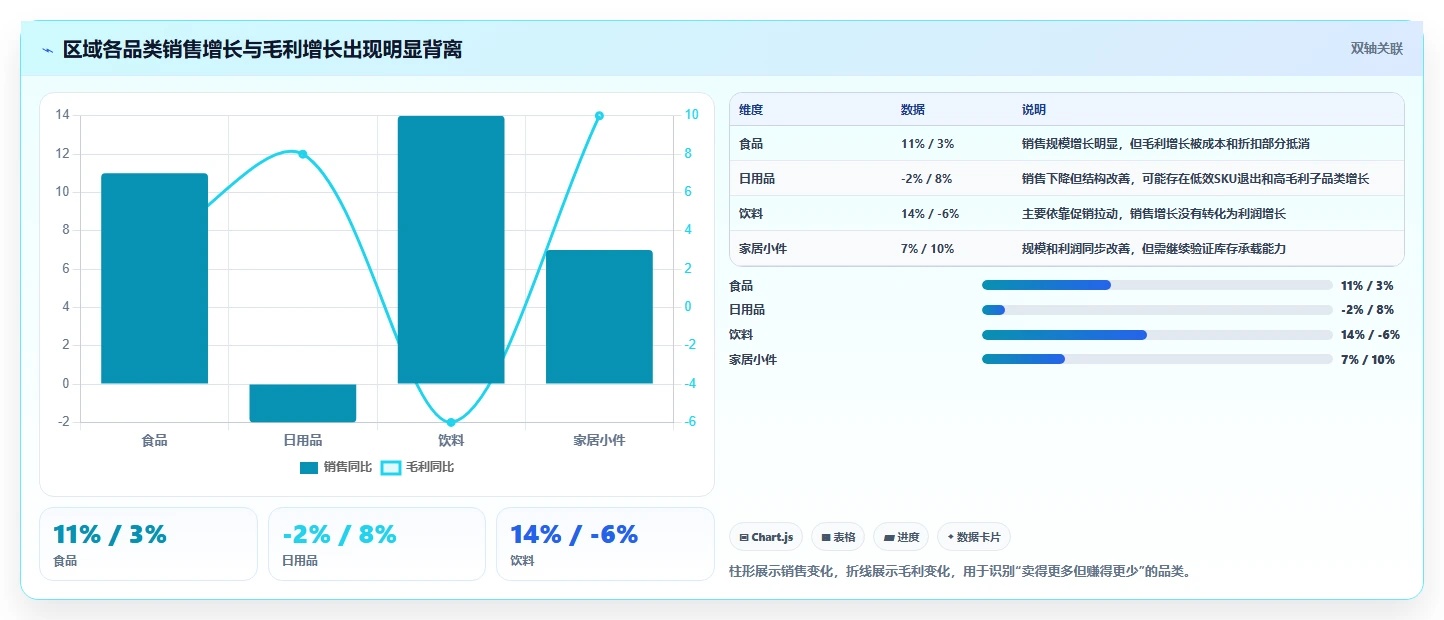The height and width of the screenshot is (620, 1444).
Task: Click the chart title 区域各品类销售增长与毛利增长出现明显背离
Action: (x=262, y=49)
